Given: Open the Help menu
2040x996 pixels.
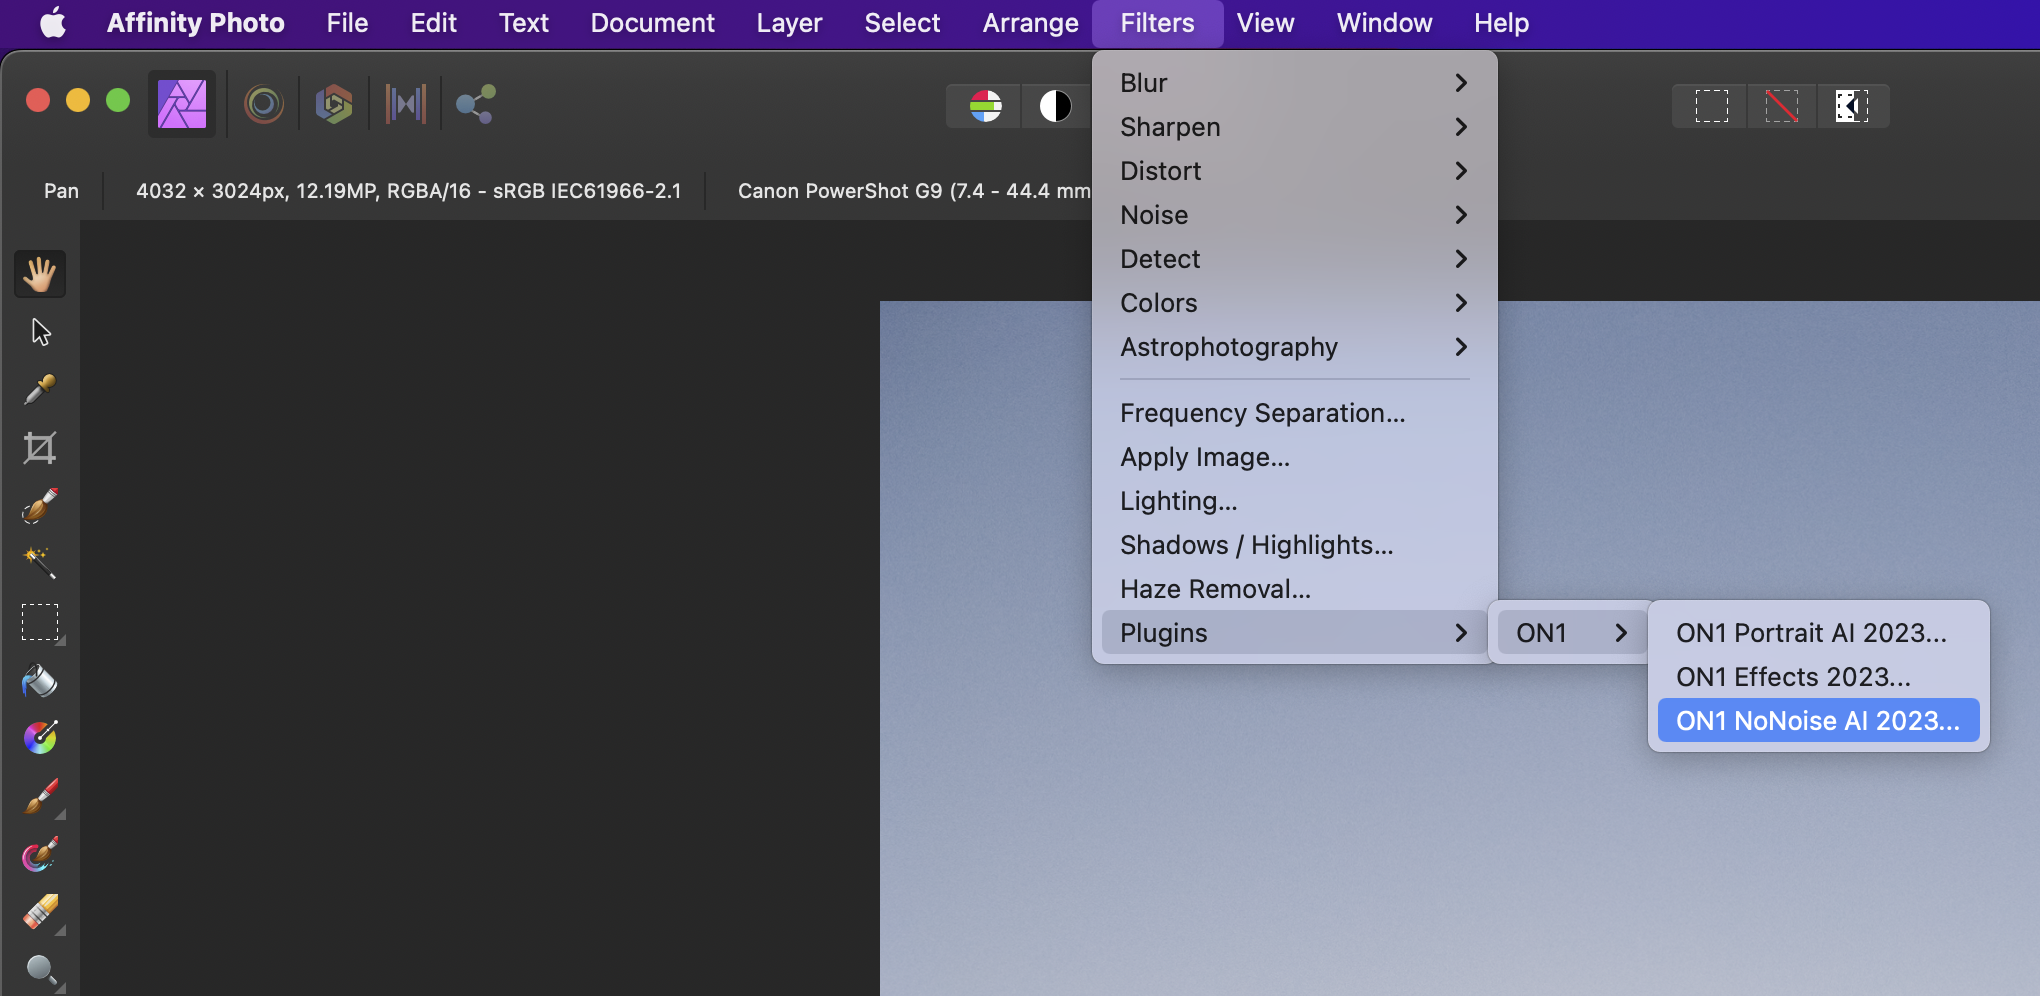Looking at the screenshot, I should [x=1501, y=23].
